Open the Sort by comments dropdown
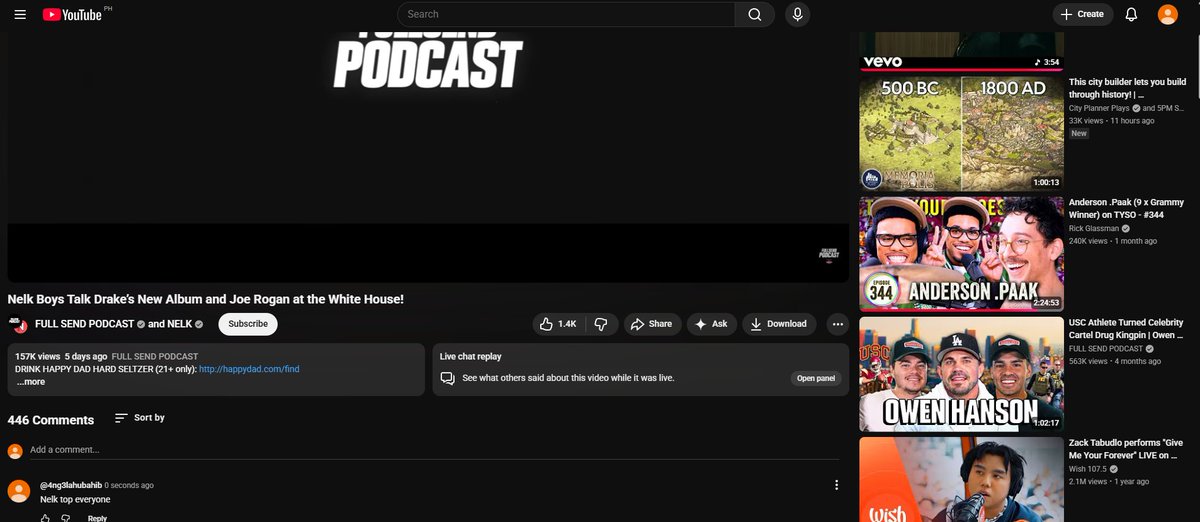The height and width of the screenshot is (522, 1200). pyautogui.click(x=139, y=418)
